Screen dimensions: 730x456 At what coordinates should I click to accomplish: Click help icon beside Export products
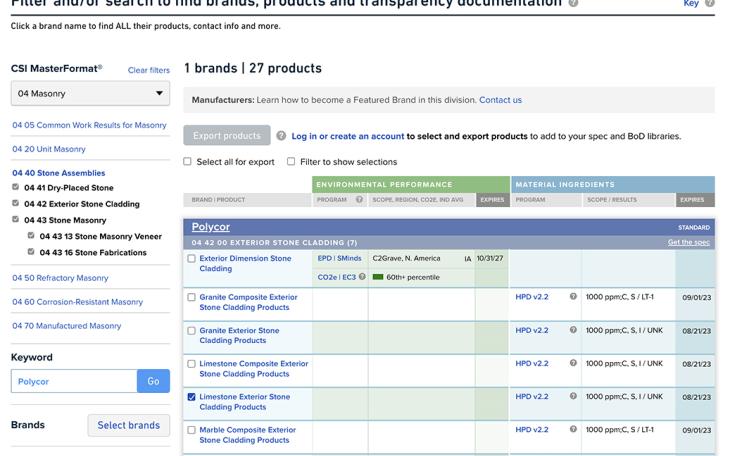tap(281, 136)
